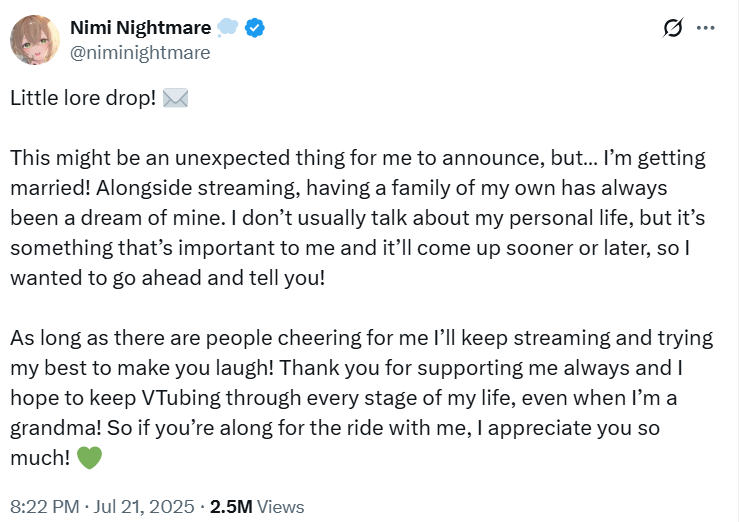Open the @niminightmare handle link
740x522 pixels.
(139, 53)
